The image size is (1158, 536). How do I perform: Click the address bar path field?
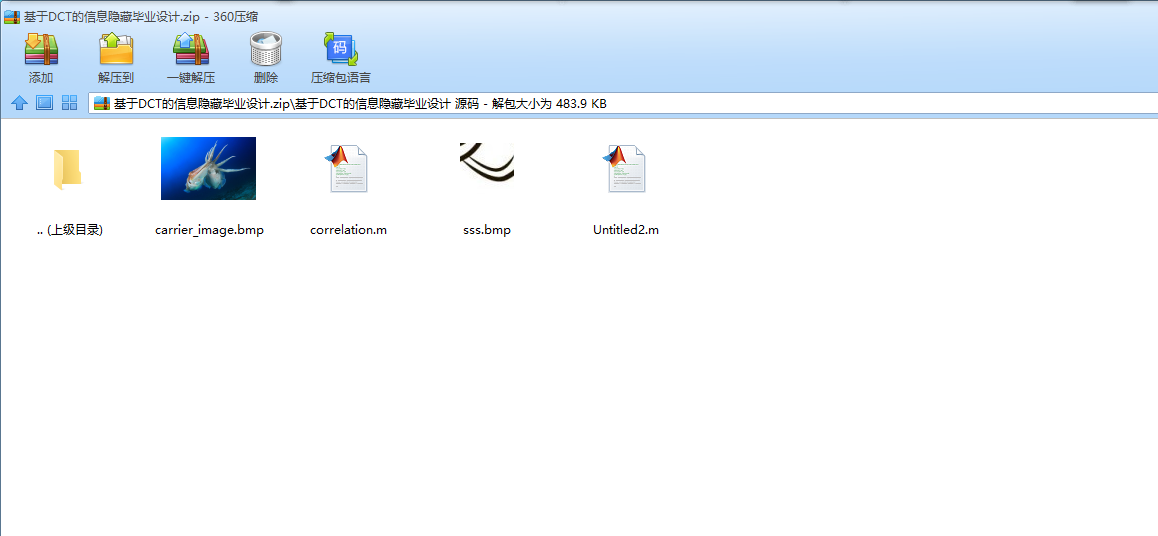click(623, 103)
